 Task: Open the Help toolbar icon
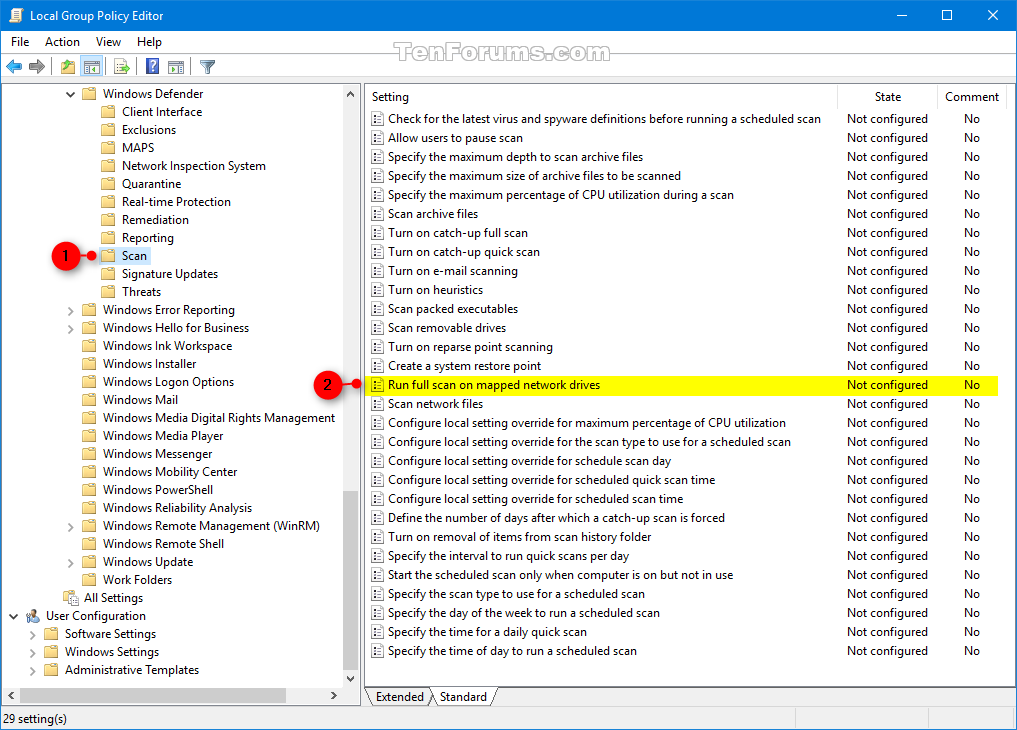tap(152, 66)
